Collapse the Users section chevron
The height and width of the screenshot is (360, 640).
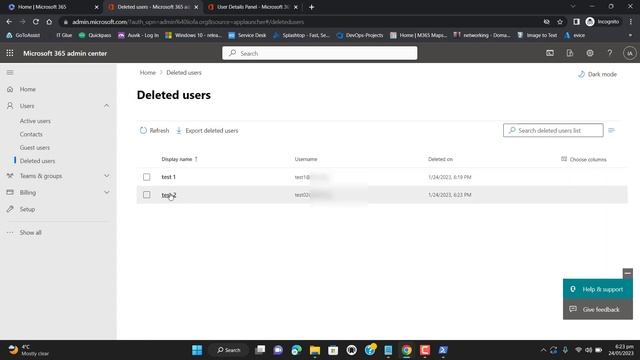click(x=107, y=106)
